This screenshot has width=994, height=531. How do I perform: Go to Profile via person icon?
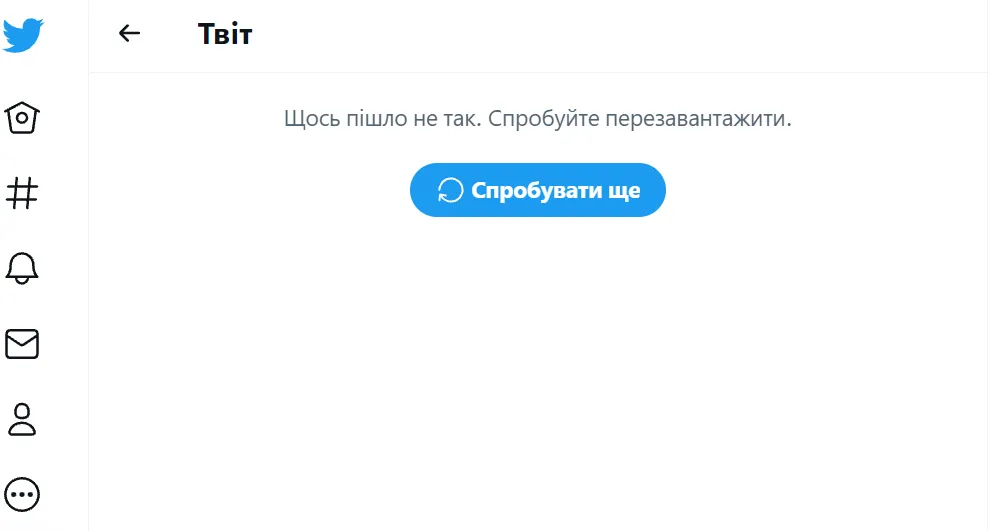(x=23, y=419)
